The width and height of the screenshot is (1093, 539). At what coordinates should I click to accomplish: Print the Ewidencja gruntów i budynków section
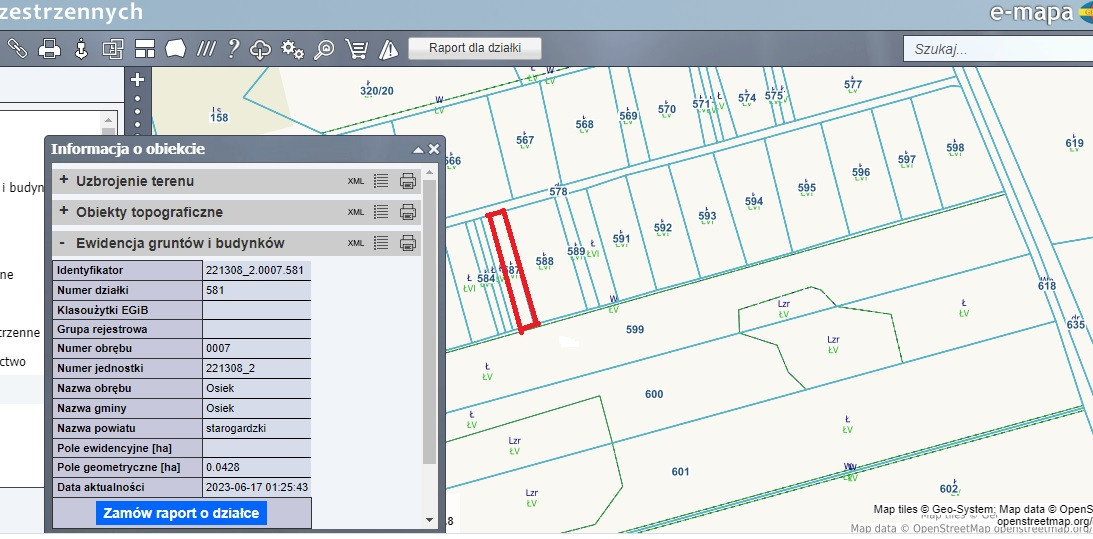tap(408, 243)
